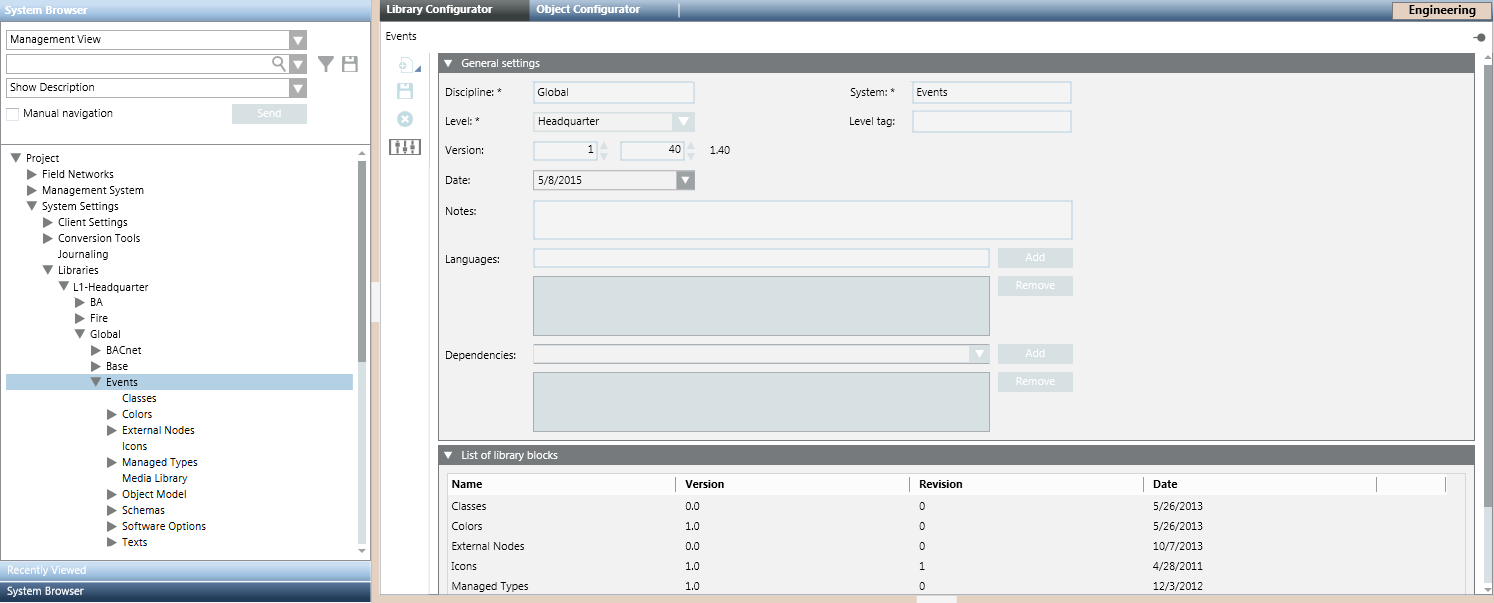This screenshot has width=1494, height=603.
Task: Click the filter funnel icon in System Browser
Action: coord(326,64)
